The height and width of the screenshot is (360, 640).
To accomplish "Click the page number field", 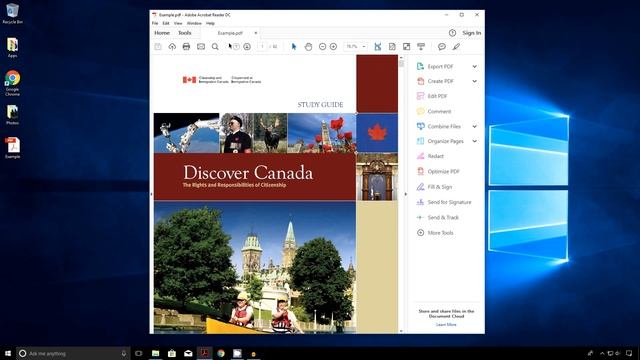I will tap(262, 47).
